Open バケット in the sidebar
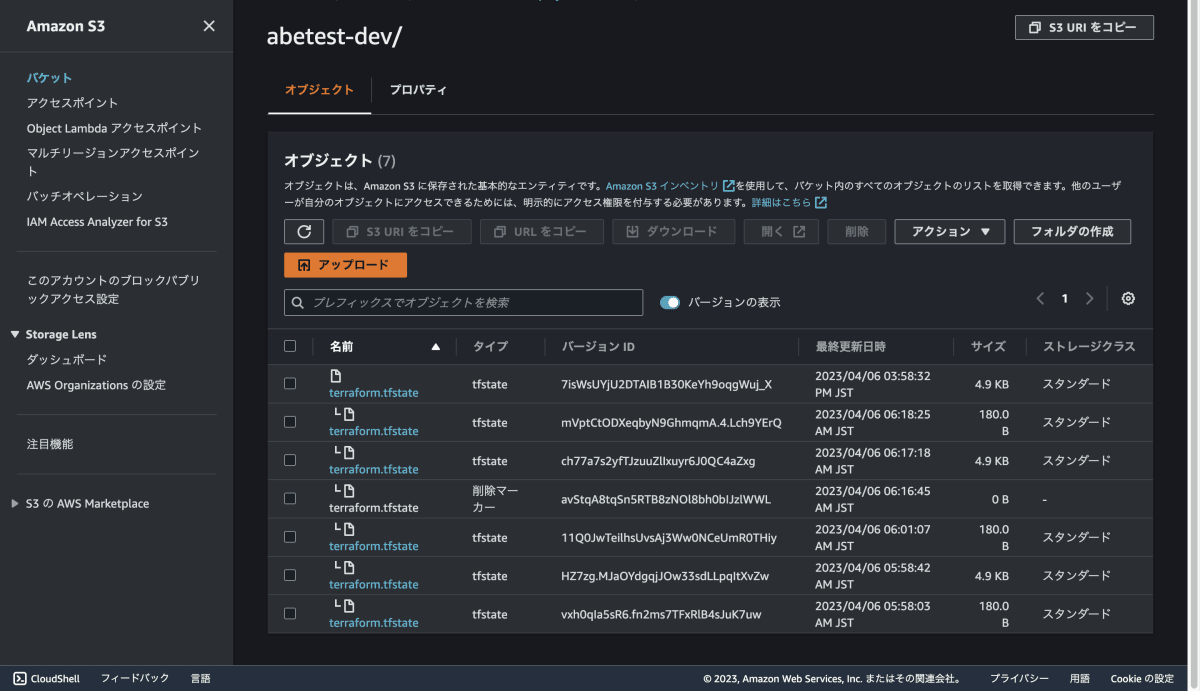This screenshot has height=691, width=1200. click(x=49, y=77)
